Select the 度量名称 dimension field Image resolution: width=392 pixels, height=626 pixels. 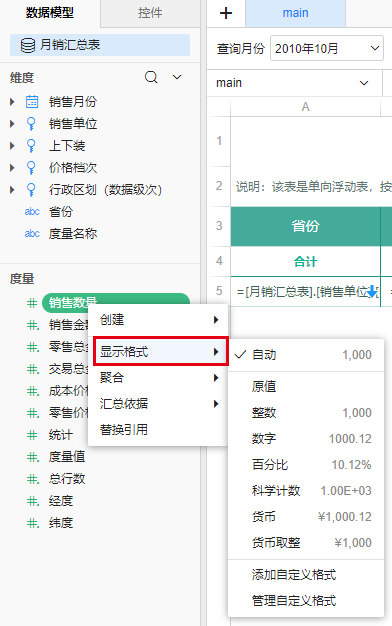[73, 234]
